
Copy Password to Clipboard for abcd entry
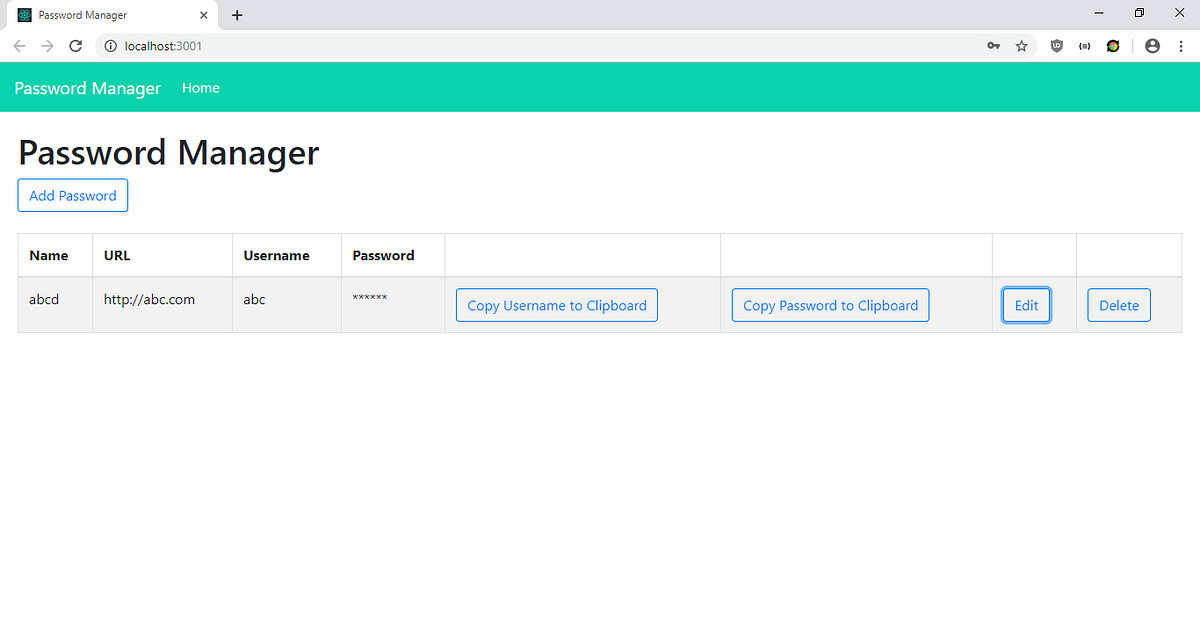(x=830, y=304)
